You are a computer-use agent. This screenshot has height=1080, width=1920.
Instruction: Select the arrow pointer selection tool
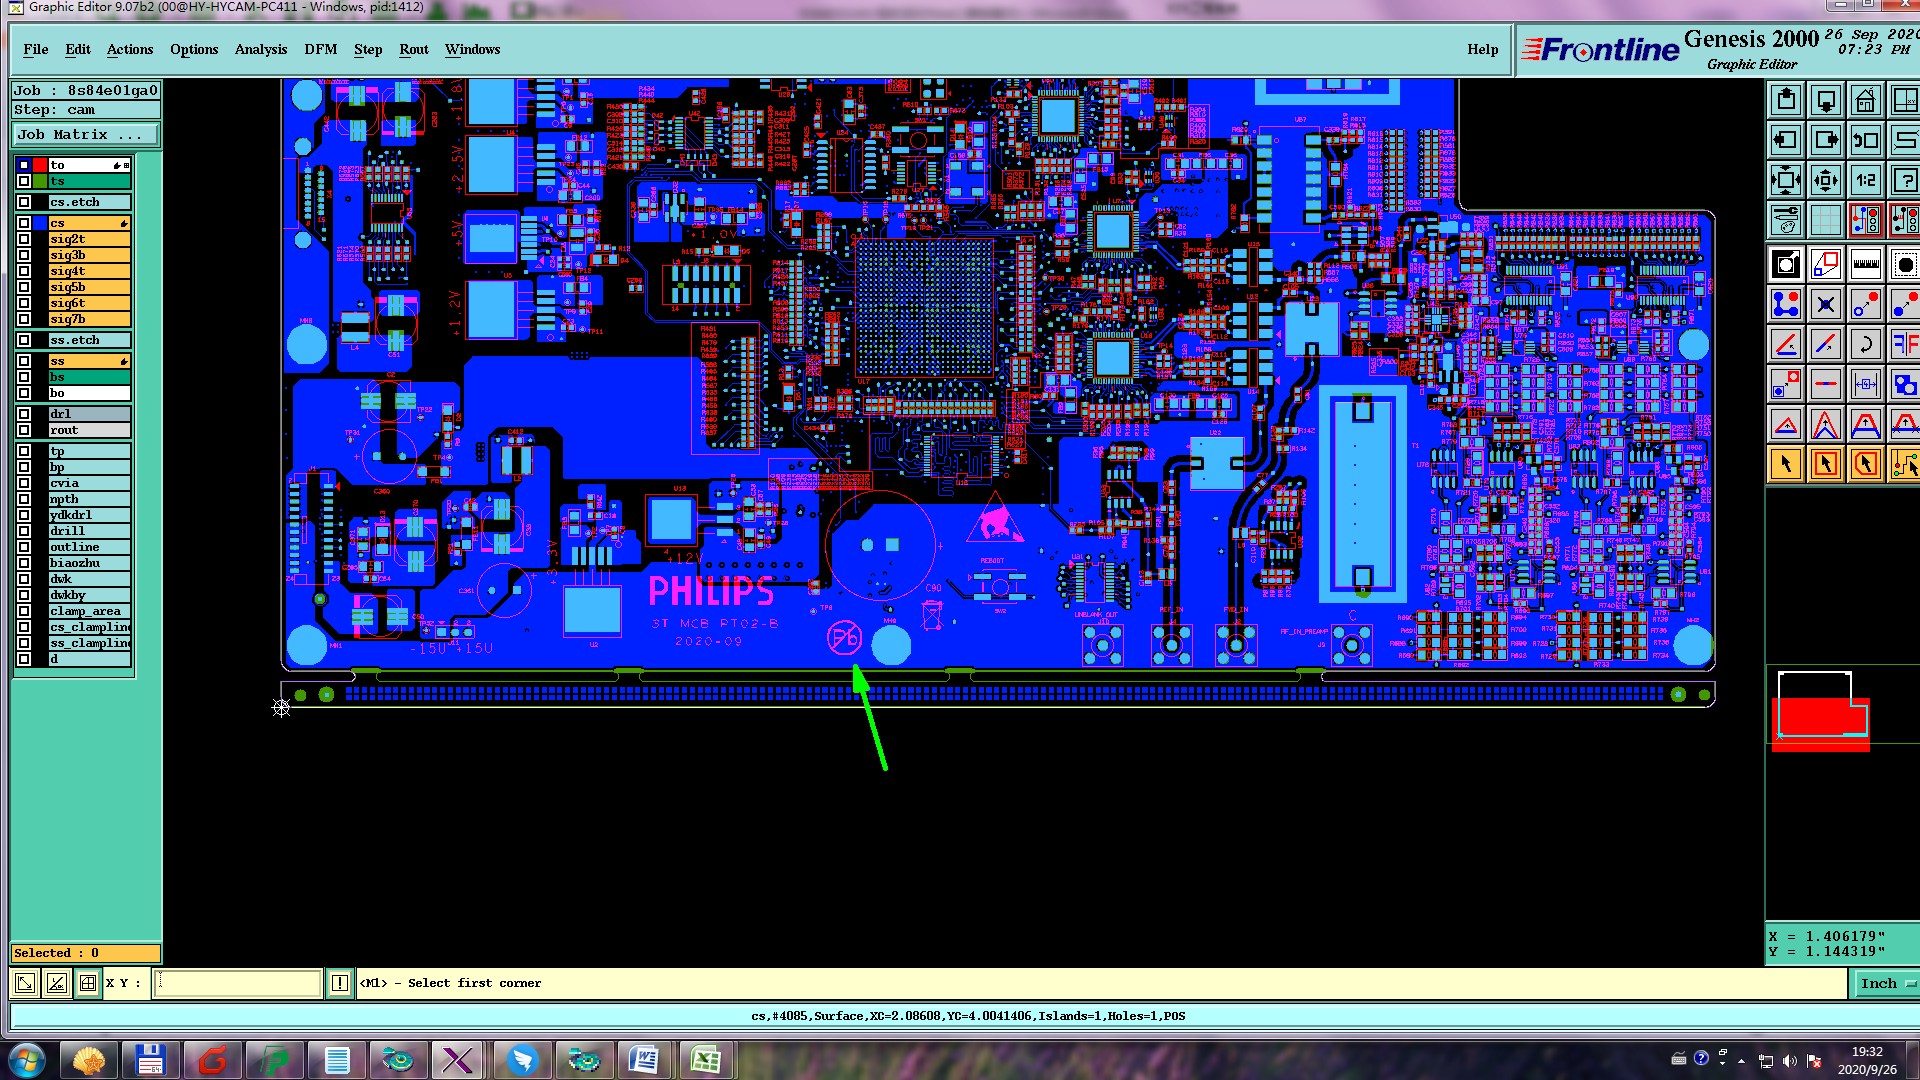click(x=1786, y=464)
